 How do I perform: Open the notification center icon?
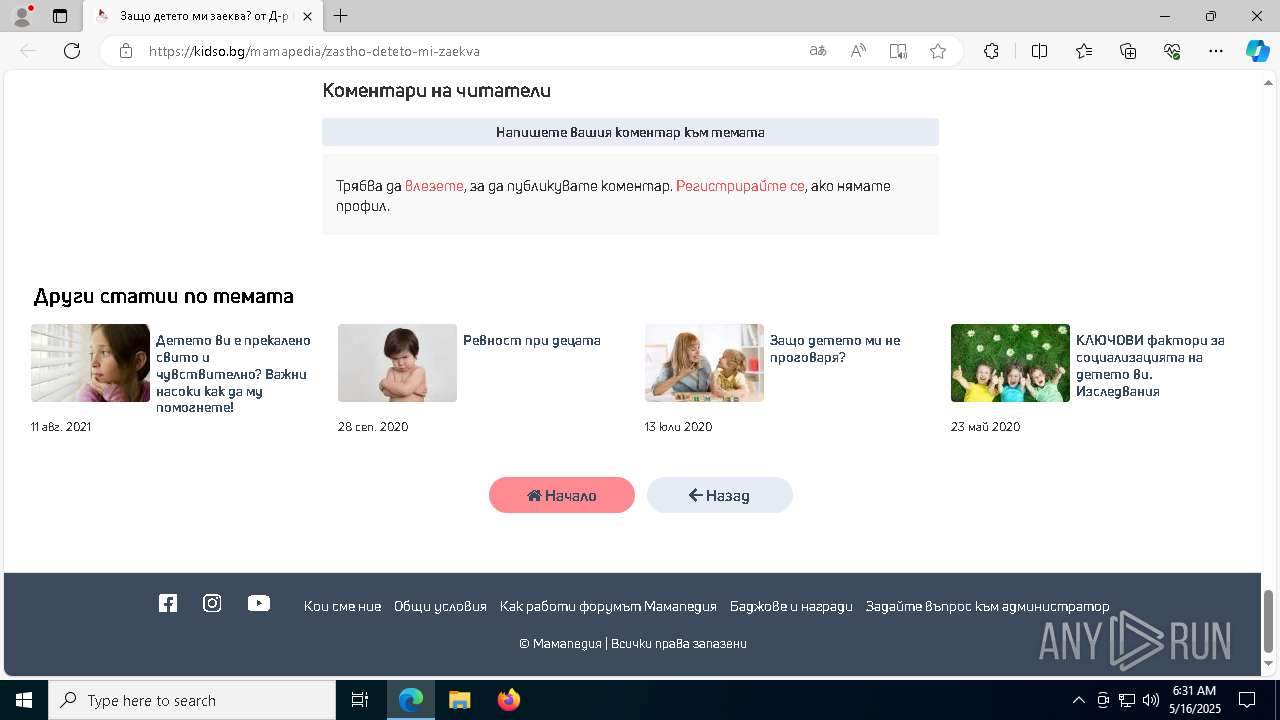1247,700
